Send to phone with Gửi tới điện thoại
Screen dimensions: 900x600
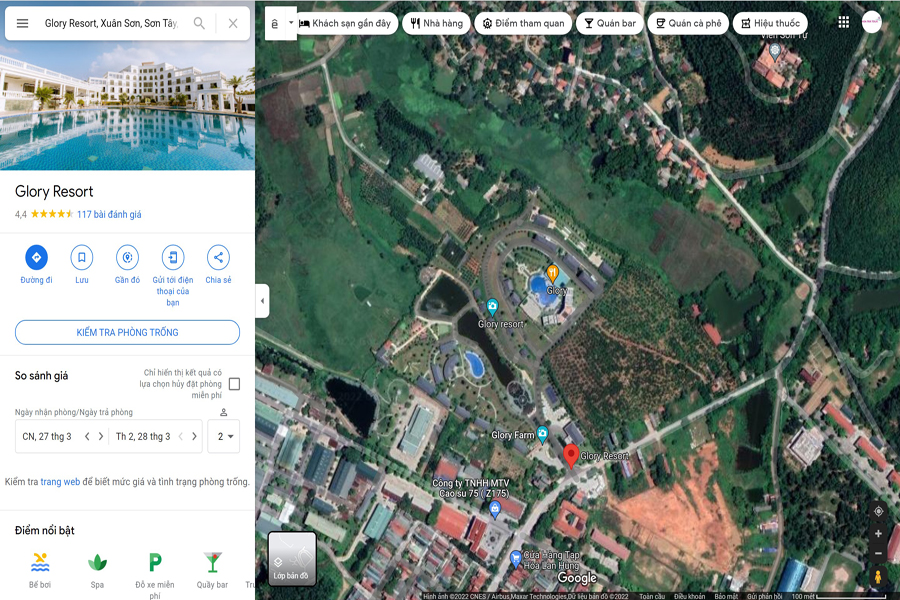pos(173,257)
